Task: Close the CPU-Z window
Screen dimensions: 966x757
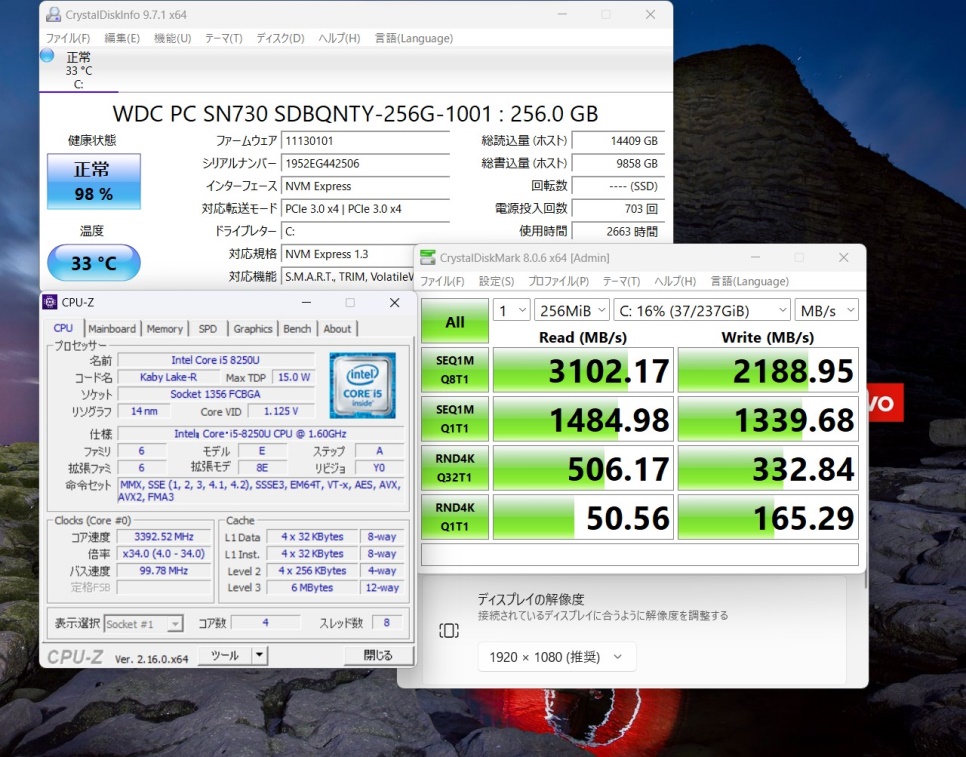Action: 394,302
